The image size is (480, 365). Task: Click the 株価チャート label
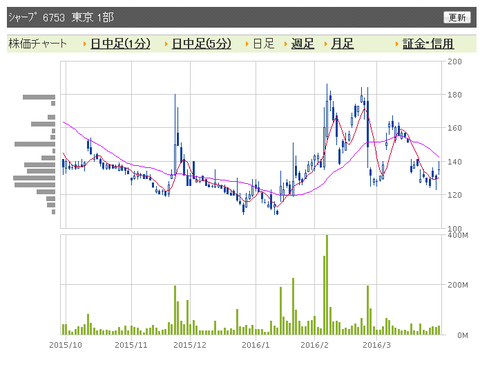click(x=38, y=44)
